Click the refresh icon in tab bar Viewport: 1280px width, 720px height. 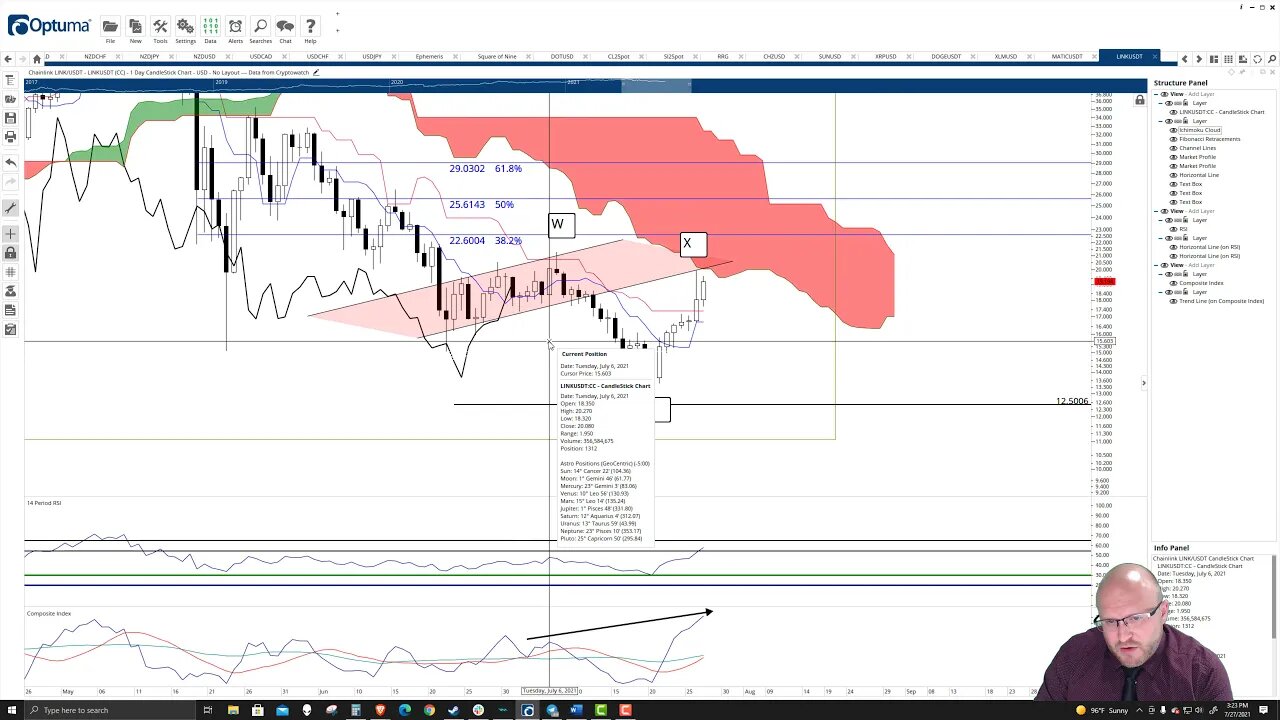1257,59
